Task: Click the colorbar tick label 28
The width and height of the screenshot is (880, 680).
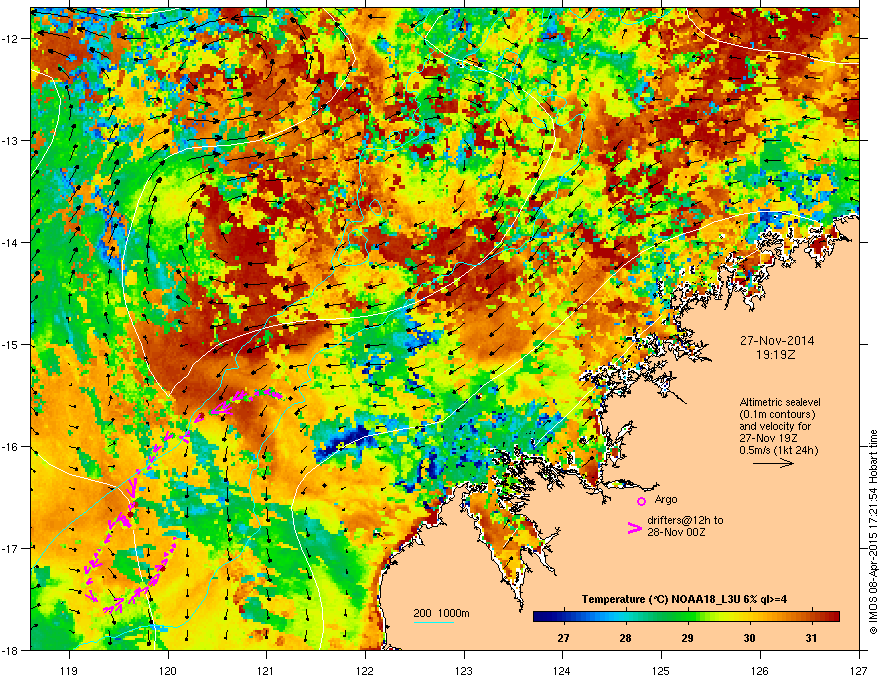Action: (x=625, y=638)
